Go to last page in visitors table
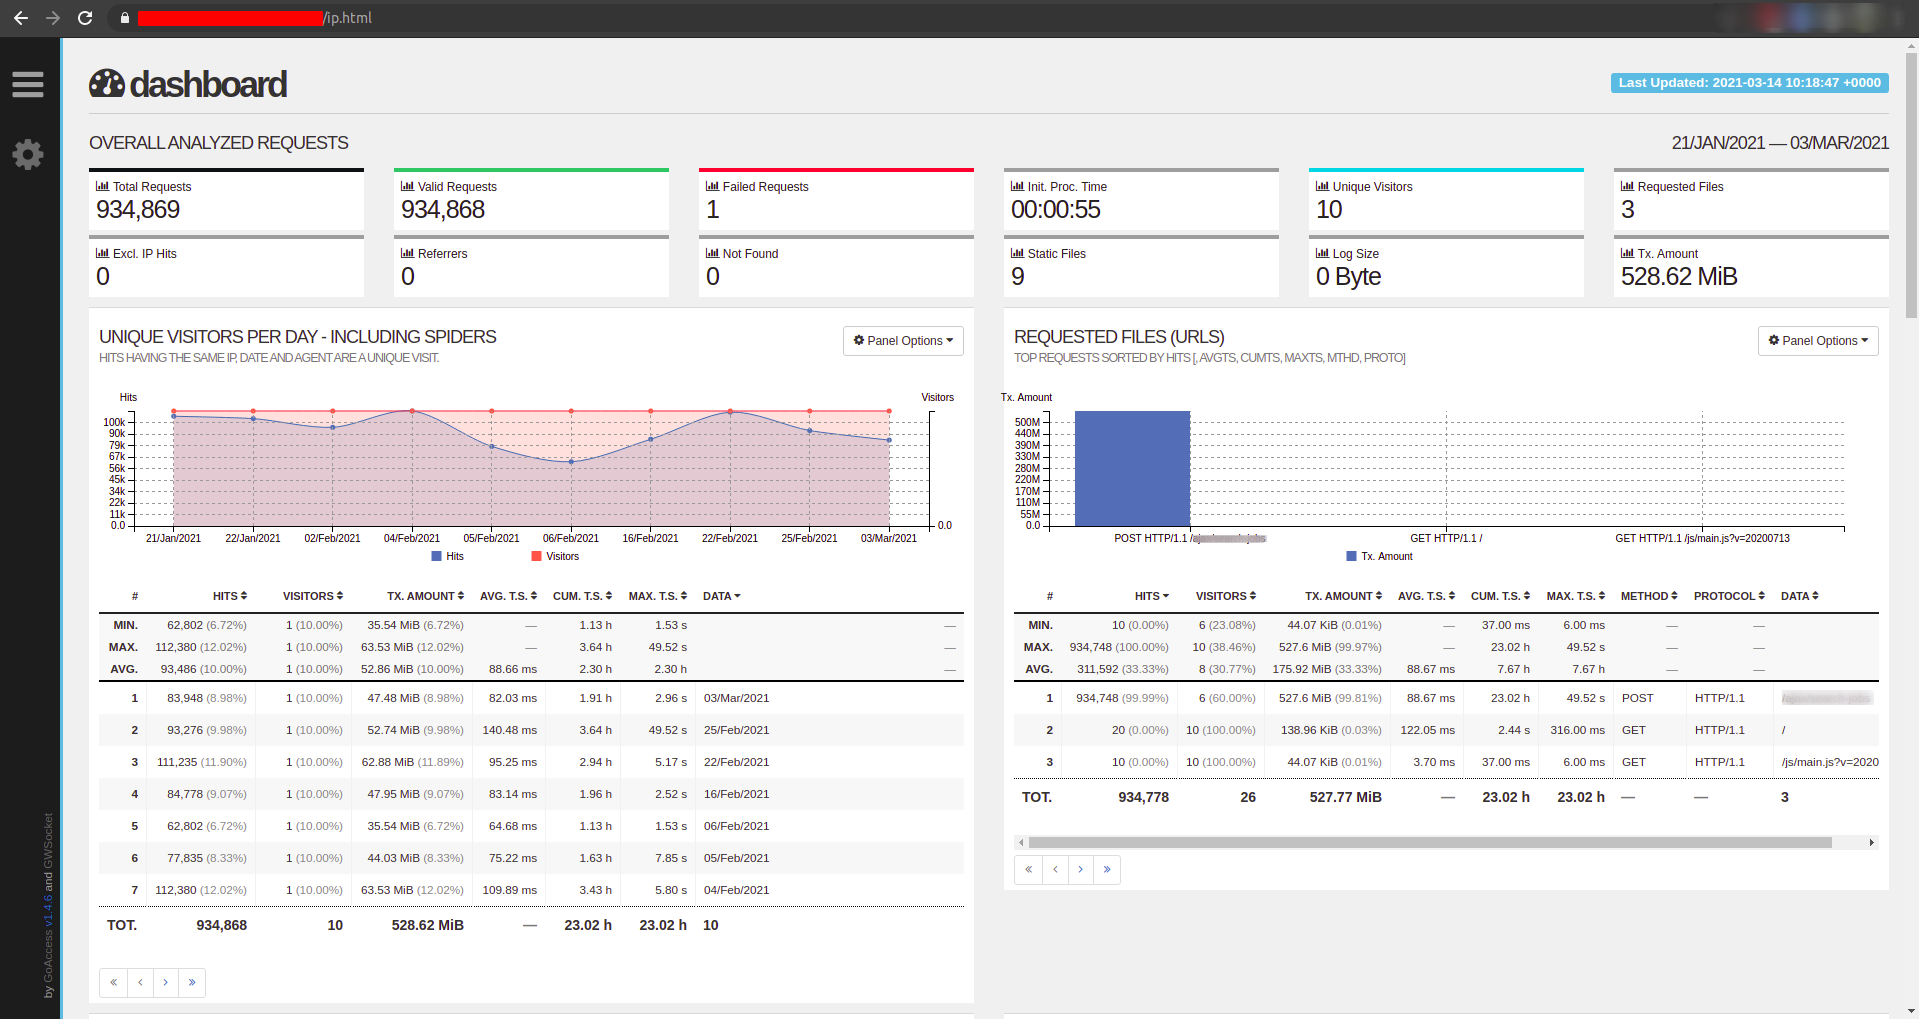 pyautogui.click(x=192, y=982)
